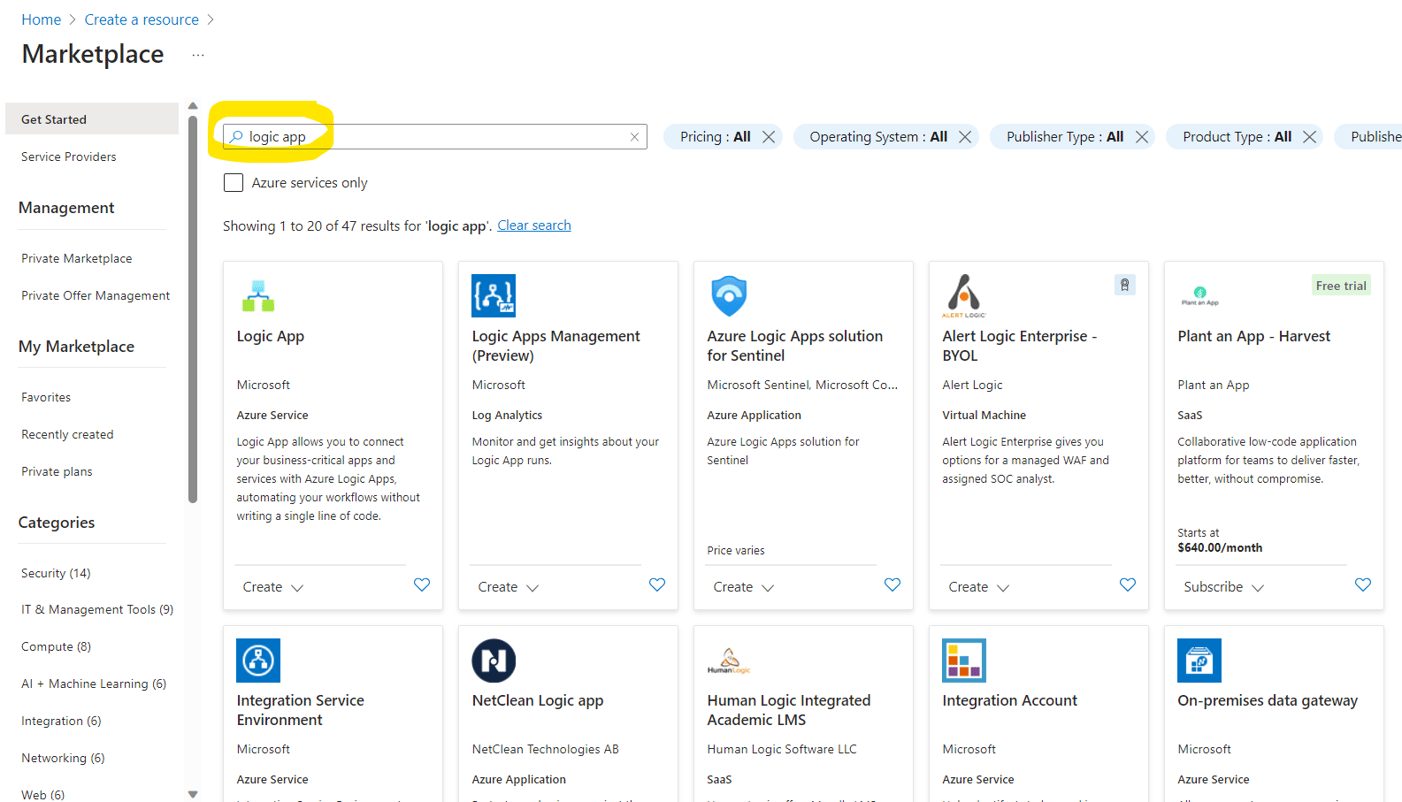
Task: Click the Integration Account icon
Action: tap(964, 660)
